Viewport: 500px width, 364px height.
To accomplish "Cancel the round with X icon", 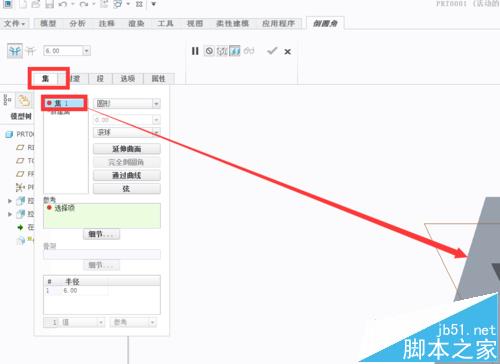I will 287,51.
